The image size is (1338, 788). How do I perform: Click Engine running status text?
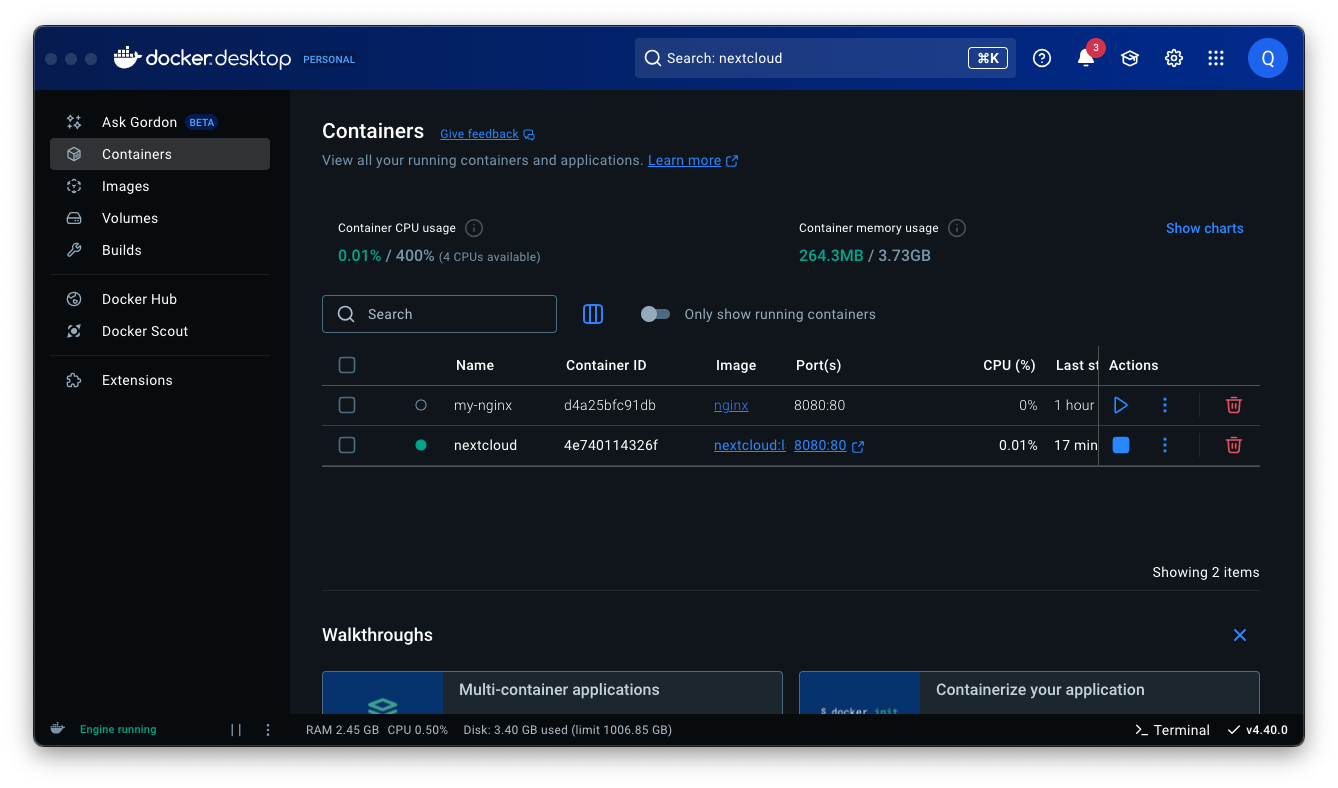point(118,730)
